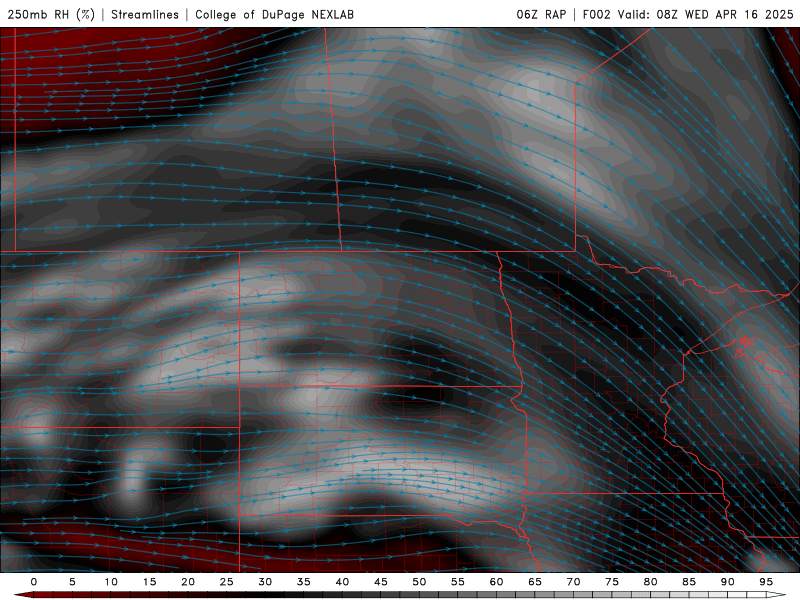Click the '65' label on the colorbar
Viewport: 800px width, 600px height.
coord(535,582)
